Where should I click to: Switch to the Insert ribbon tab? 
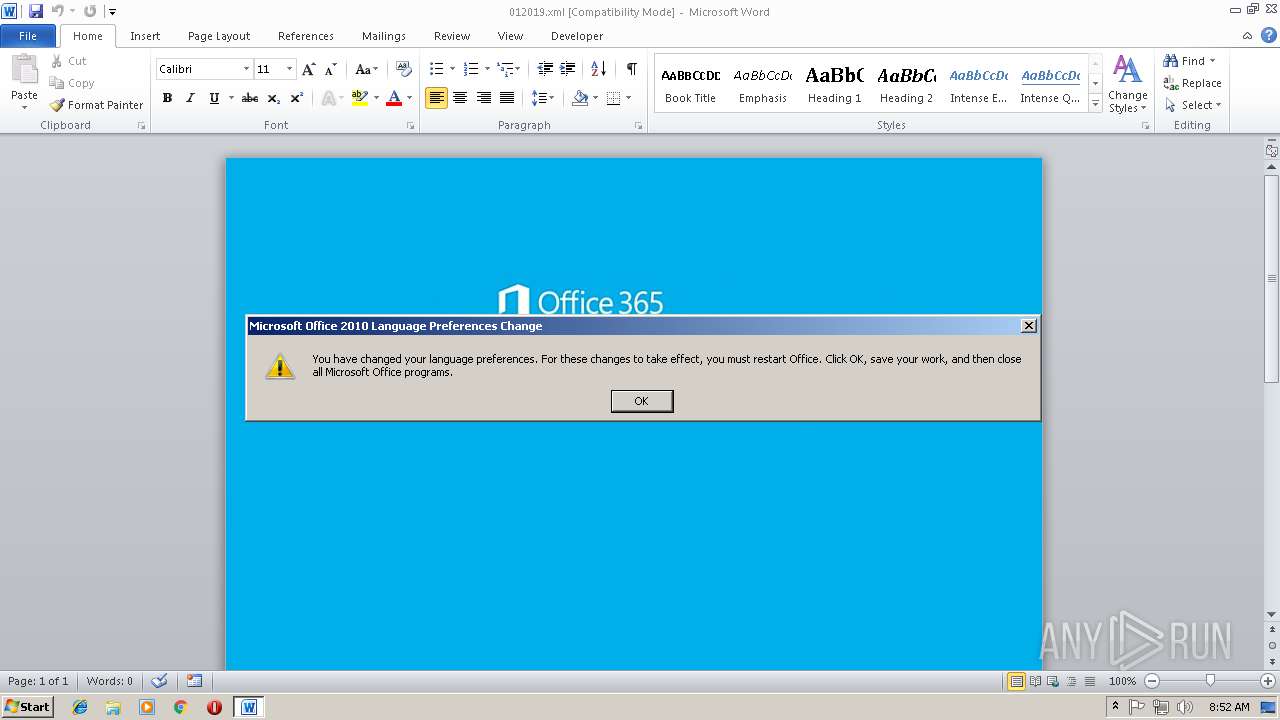click(x=145, y=36)
